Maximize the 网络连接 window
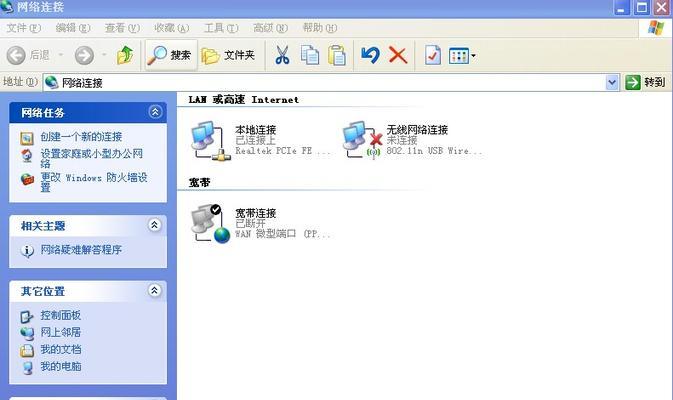This screenshot has height=400, width=673. (x=642, y=7)
